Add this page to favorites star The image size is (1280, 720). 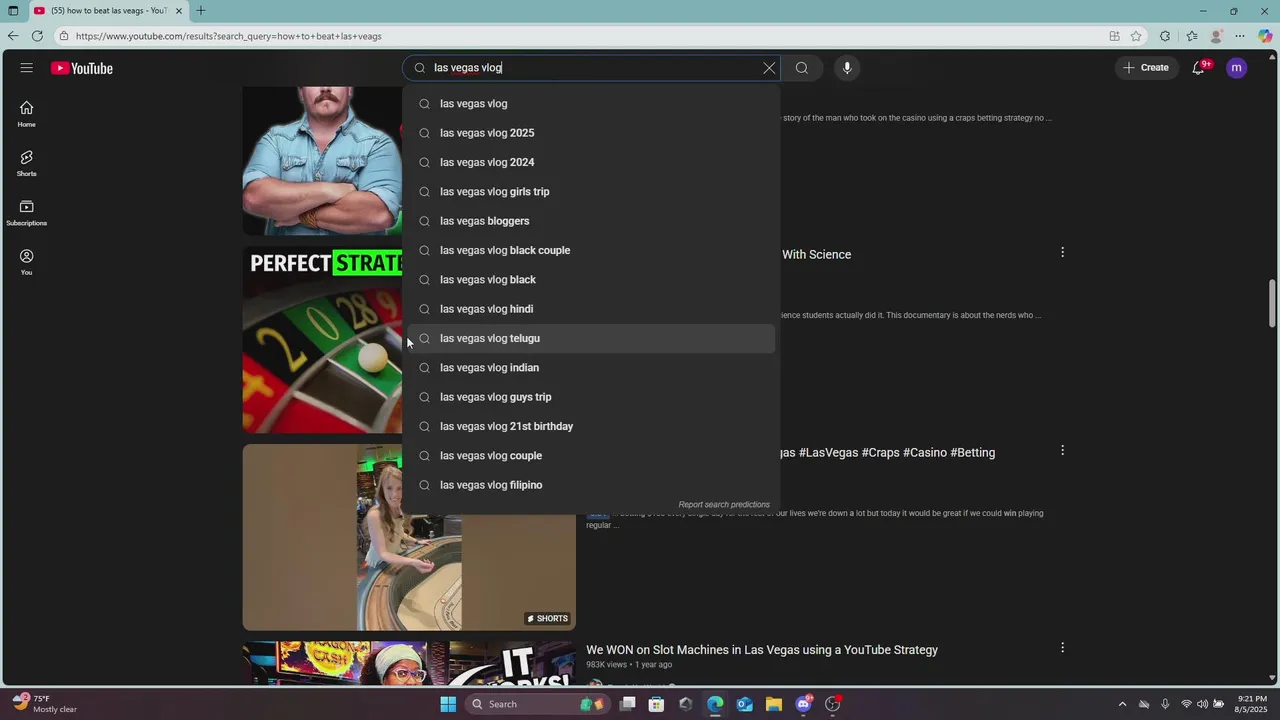[1136, 36]
